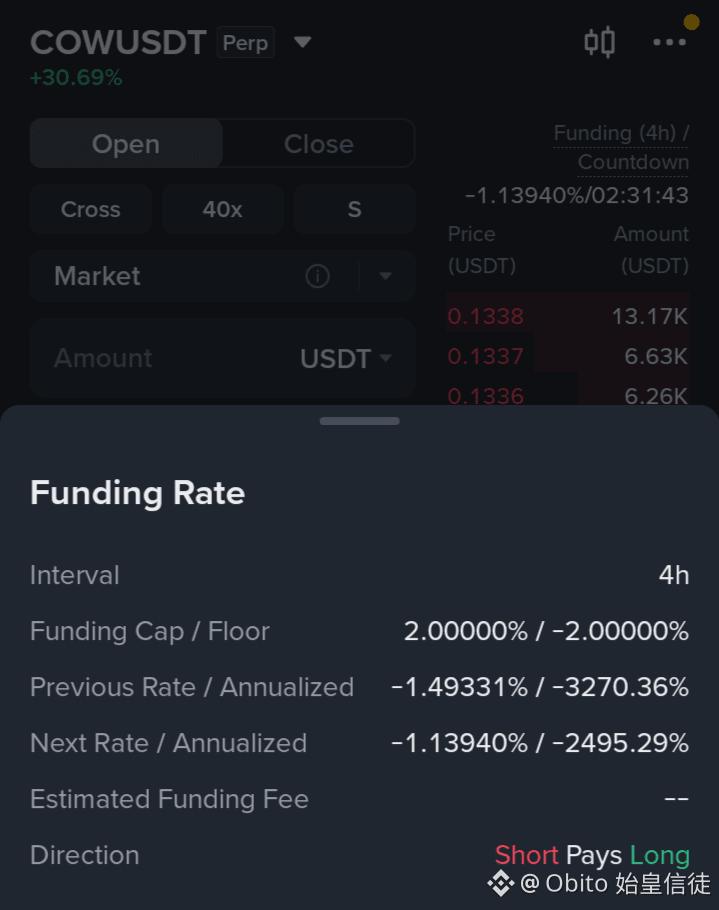Adjust the 40x leverage button
Image resolution: width=719 pixels, height=910 pixels.
(x=222, y=209)
